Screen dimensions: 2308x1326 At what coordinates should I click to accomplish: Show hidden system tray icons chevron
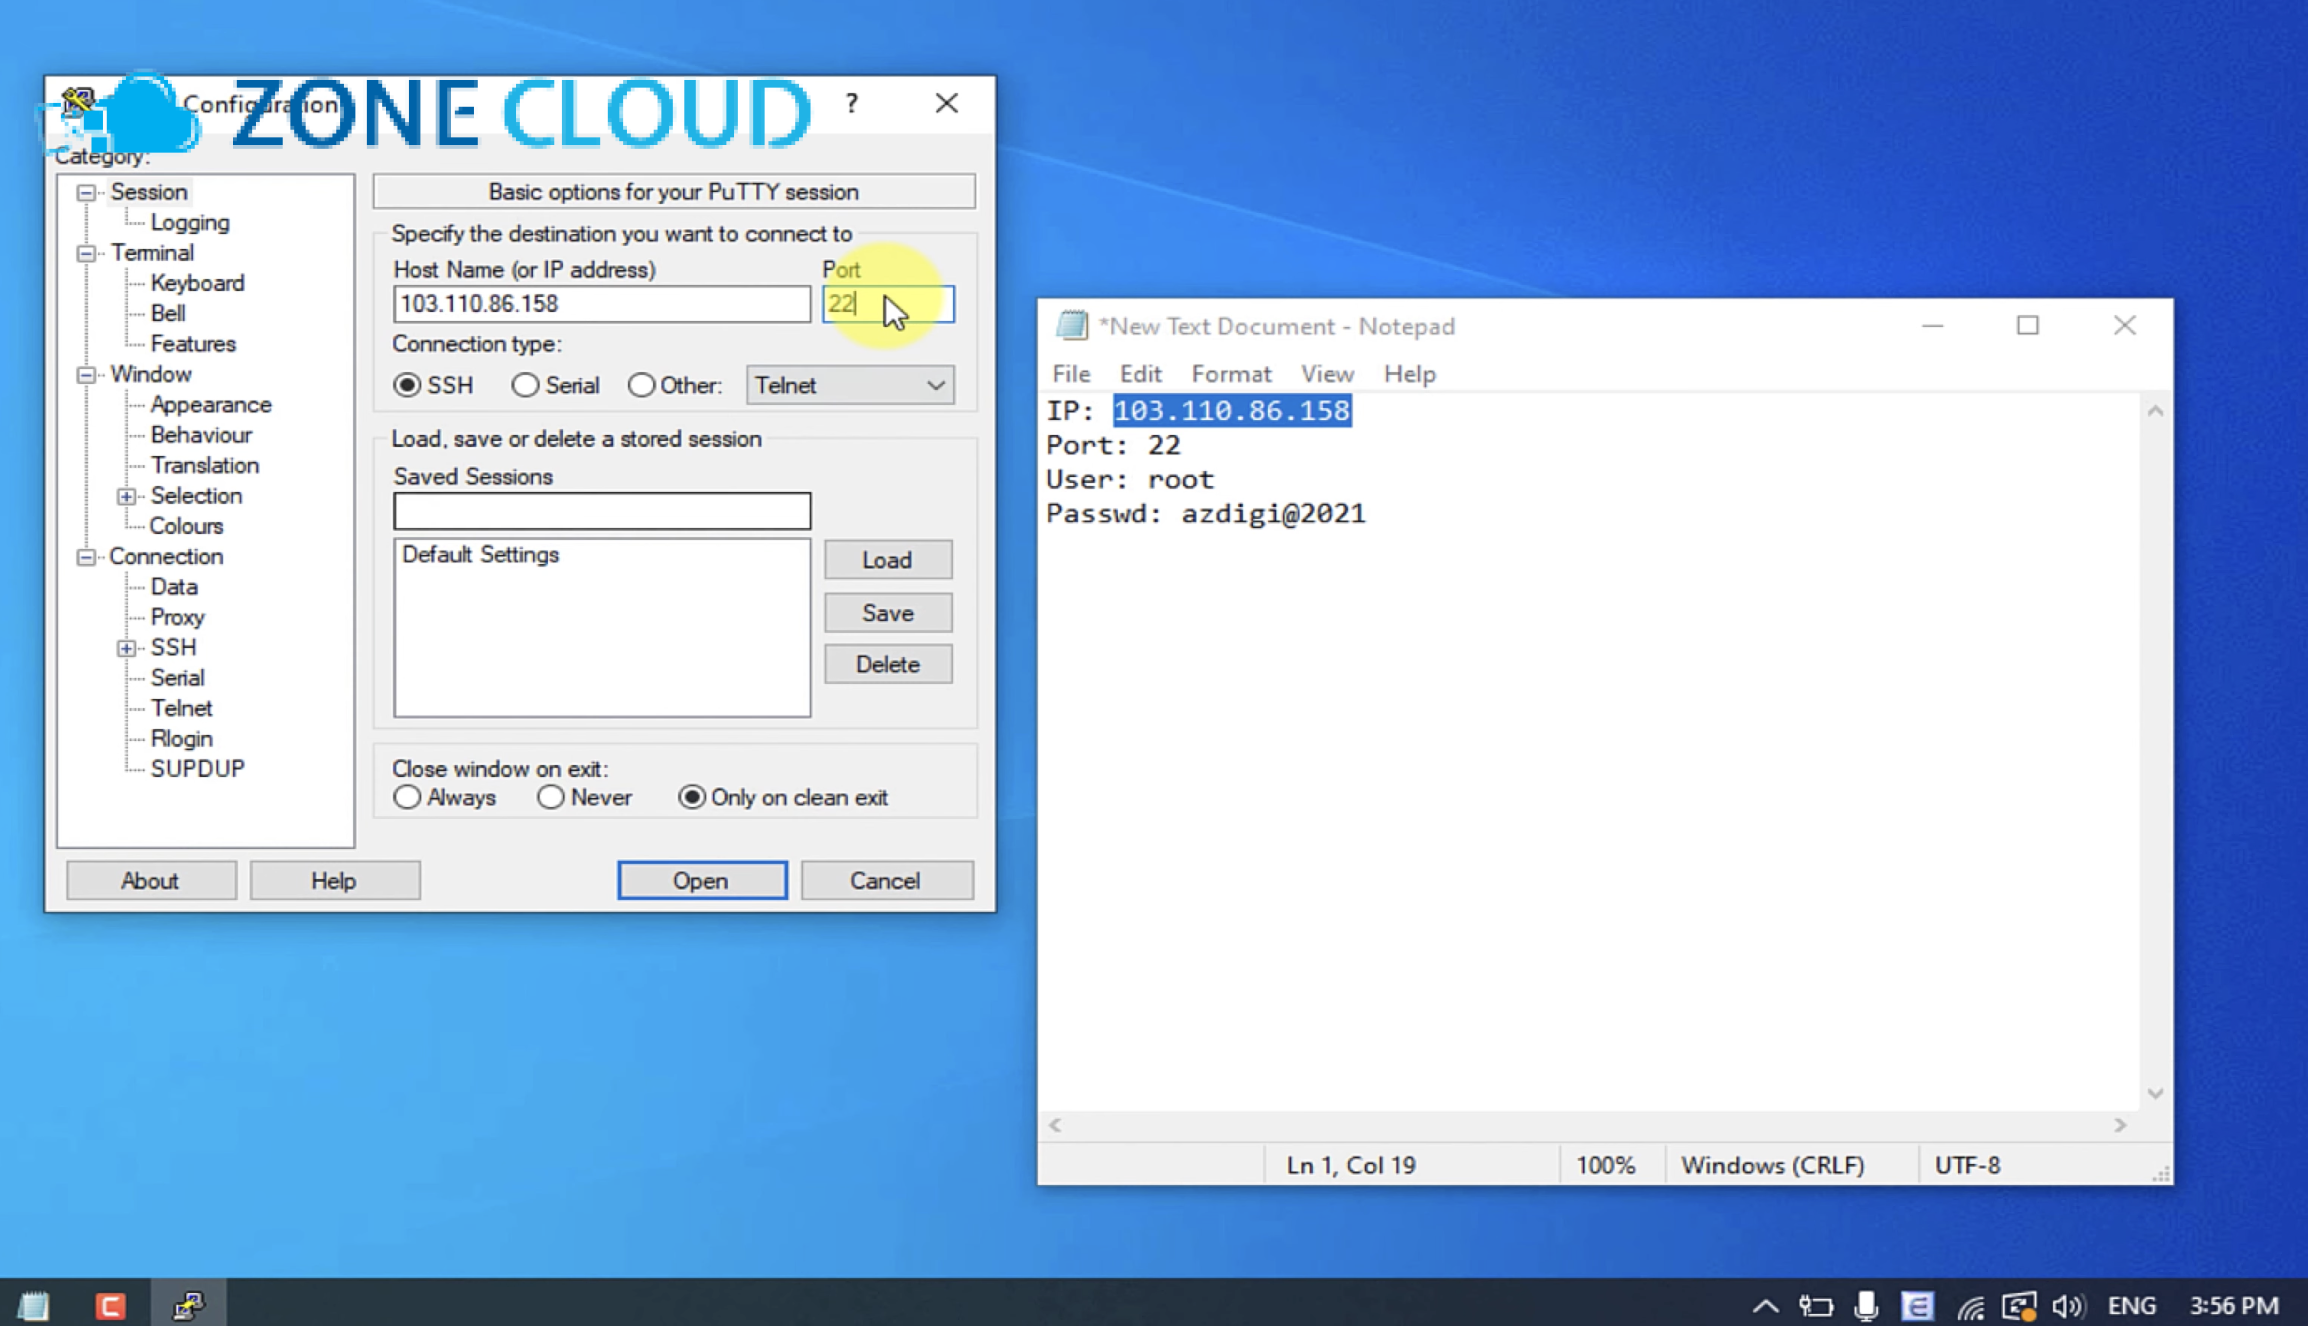click(x=1765, y=1306)
